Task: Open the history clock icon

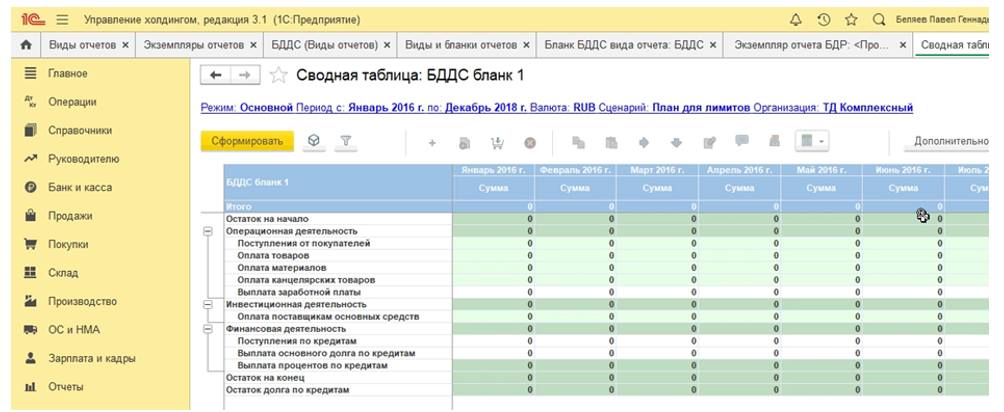Action: (x=824, y=20)
